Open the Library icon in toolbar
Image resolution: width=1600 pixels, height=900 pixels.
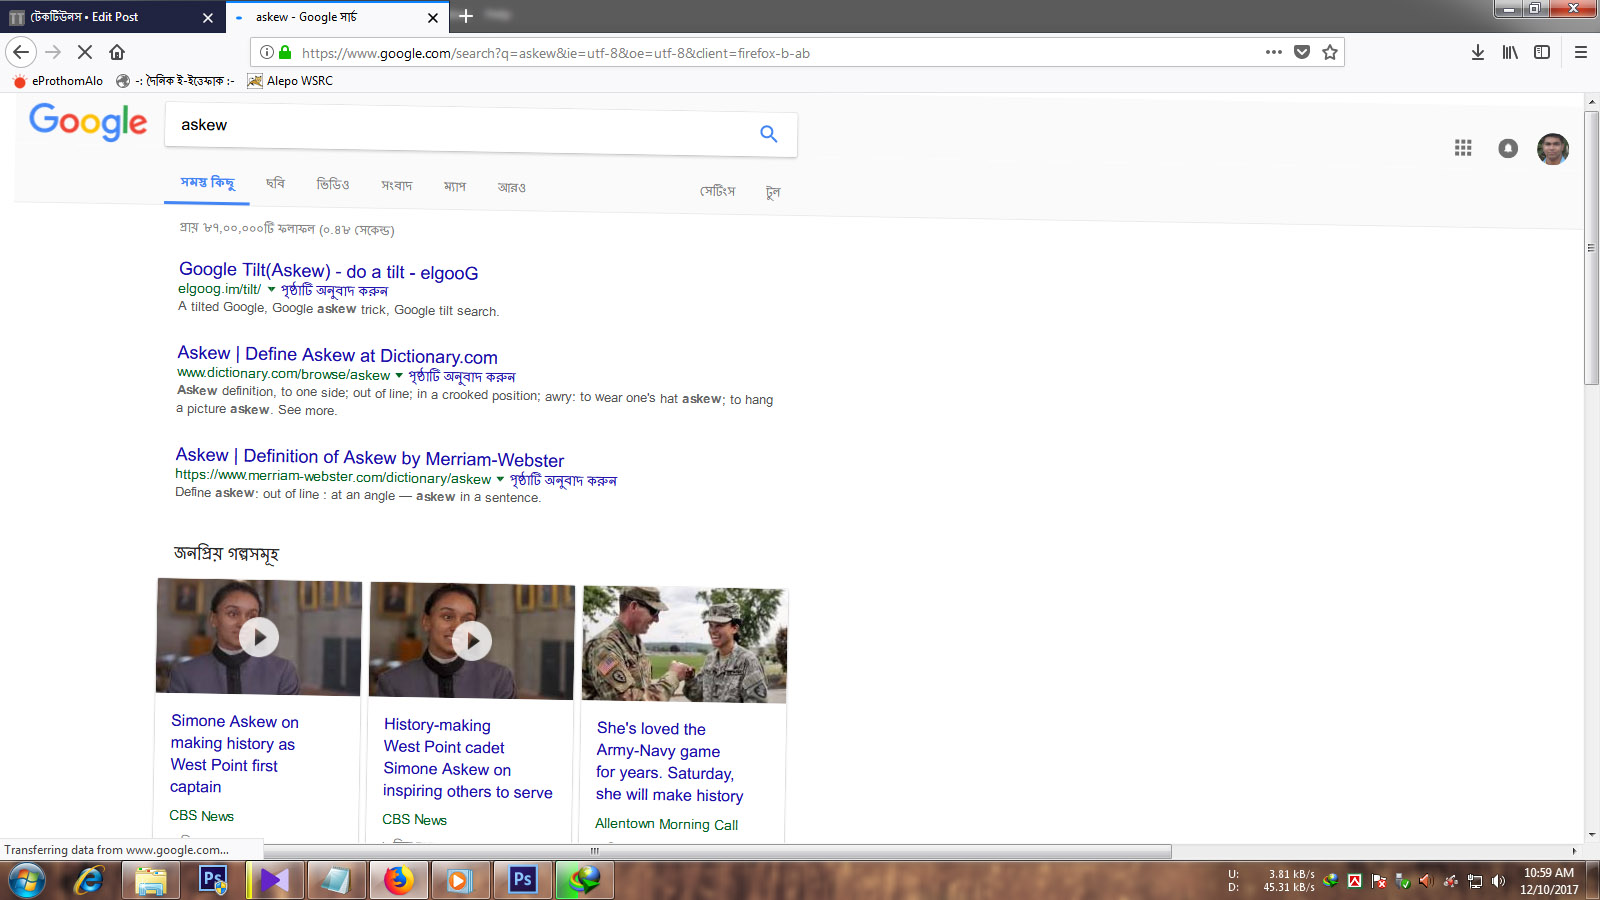pos(1510,52)
